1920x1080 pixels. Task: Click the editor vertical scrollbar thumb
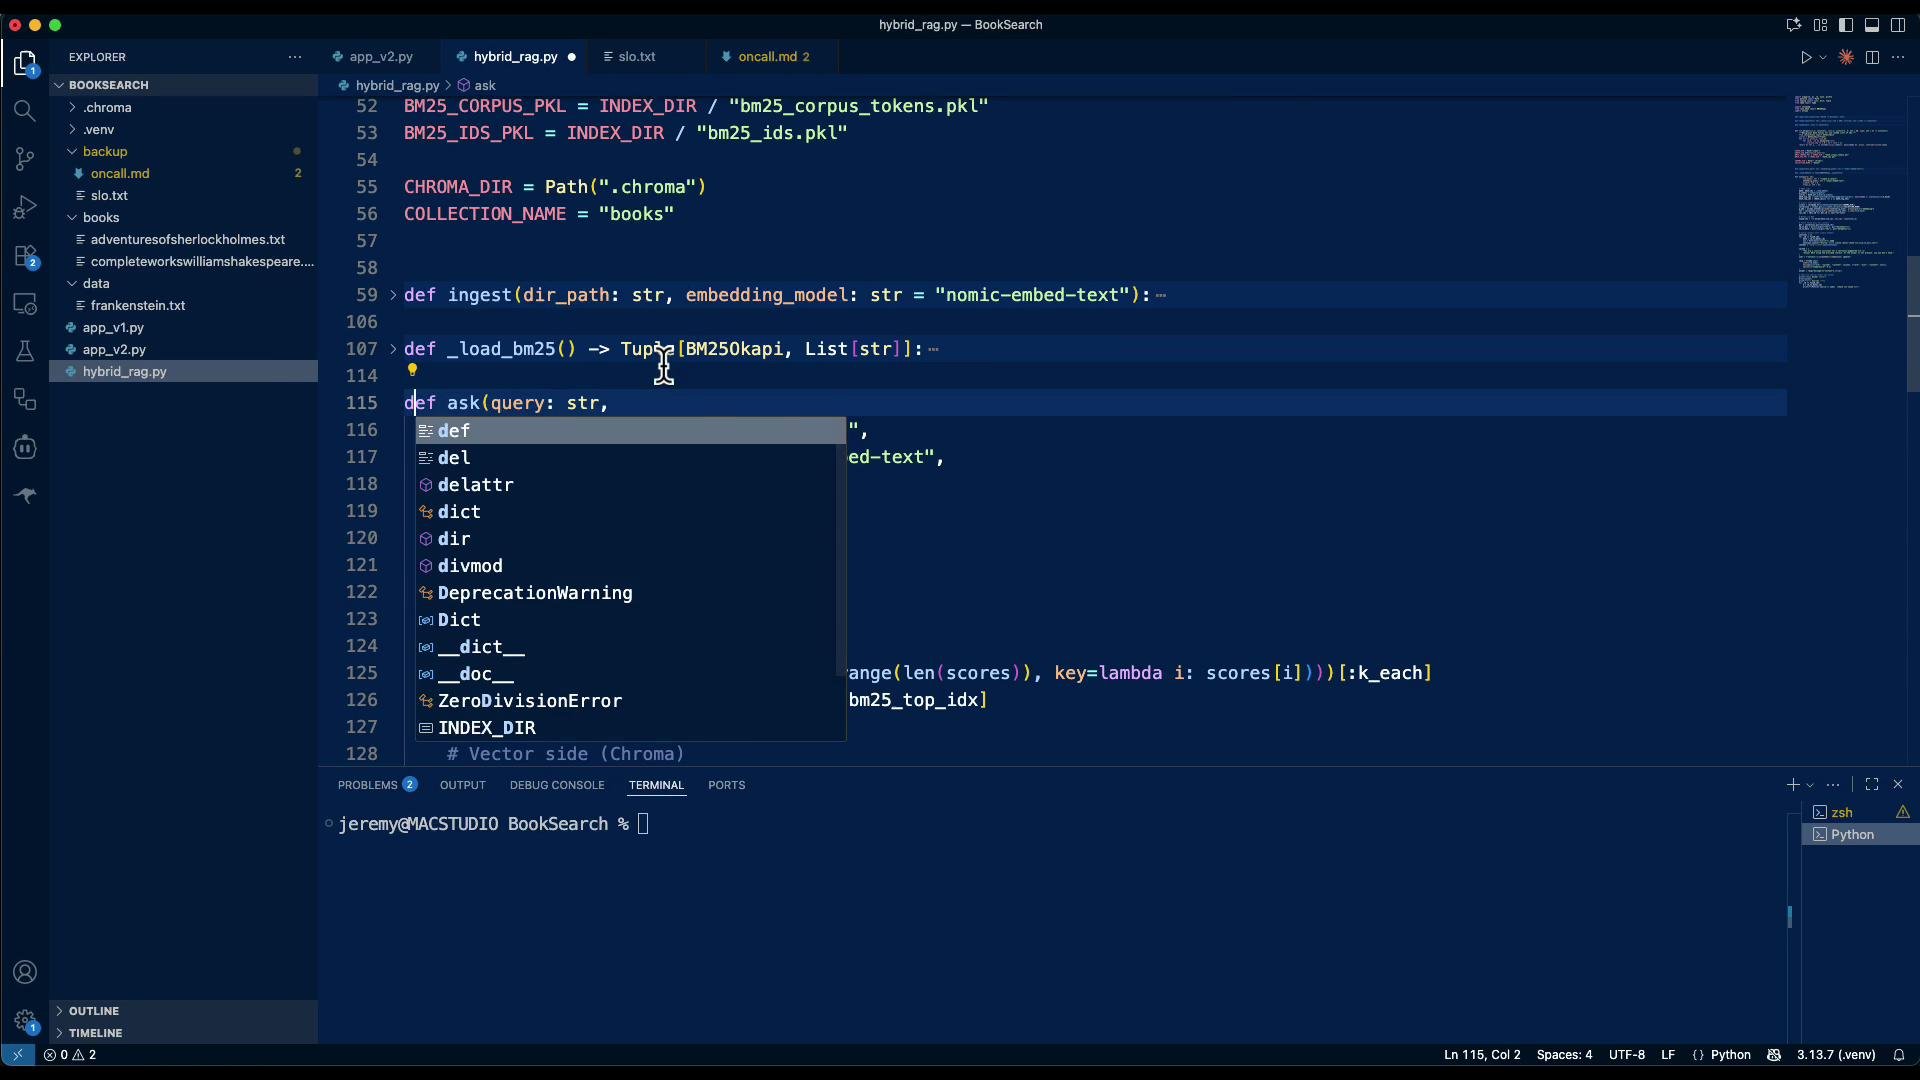pos(1913,324)
